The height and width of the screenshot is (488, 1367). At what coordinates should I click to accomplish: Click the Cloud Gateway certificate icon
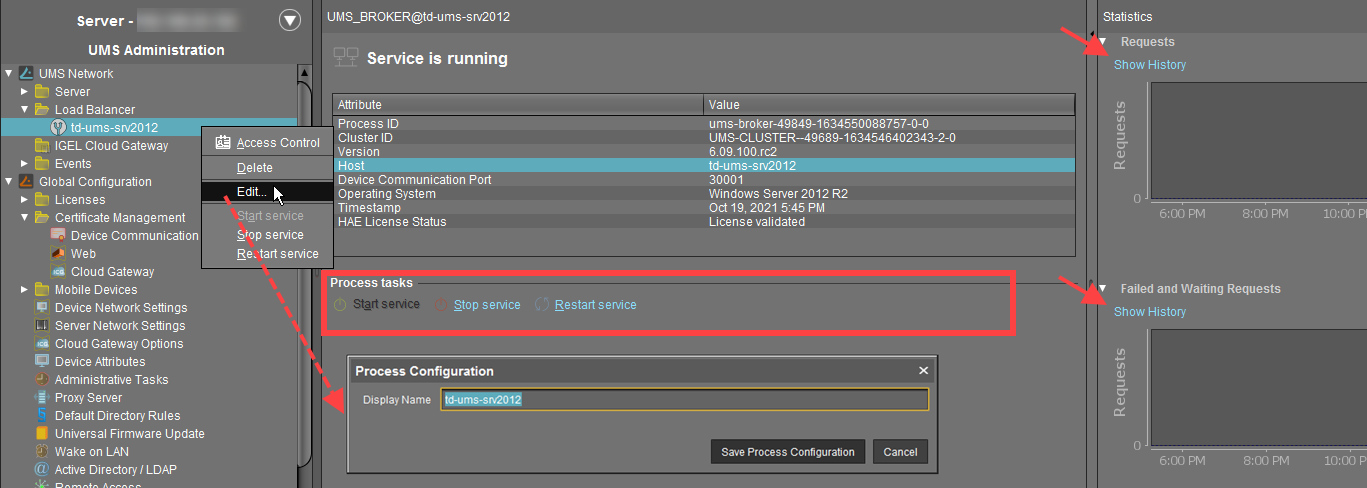pos(58,272)
